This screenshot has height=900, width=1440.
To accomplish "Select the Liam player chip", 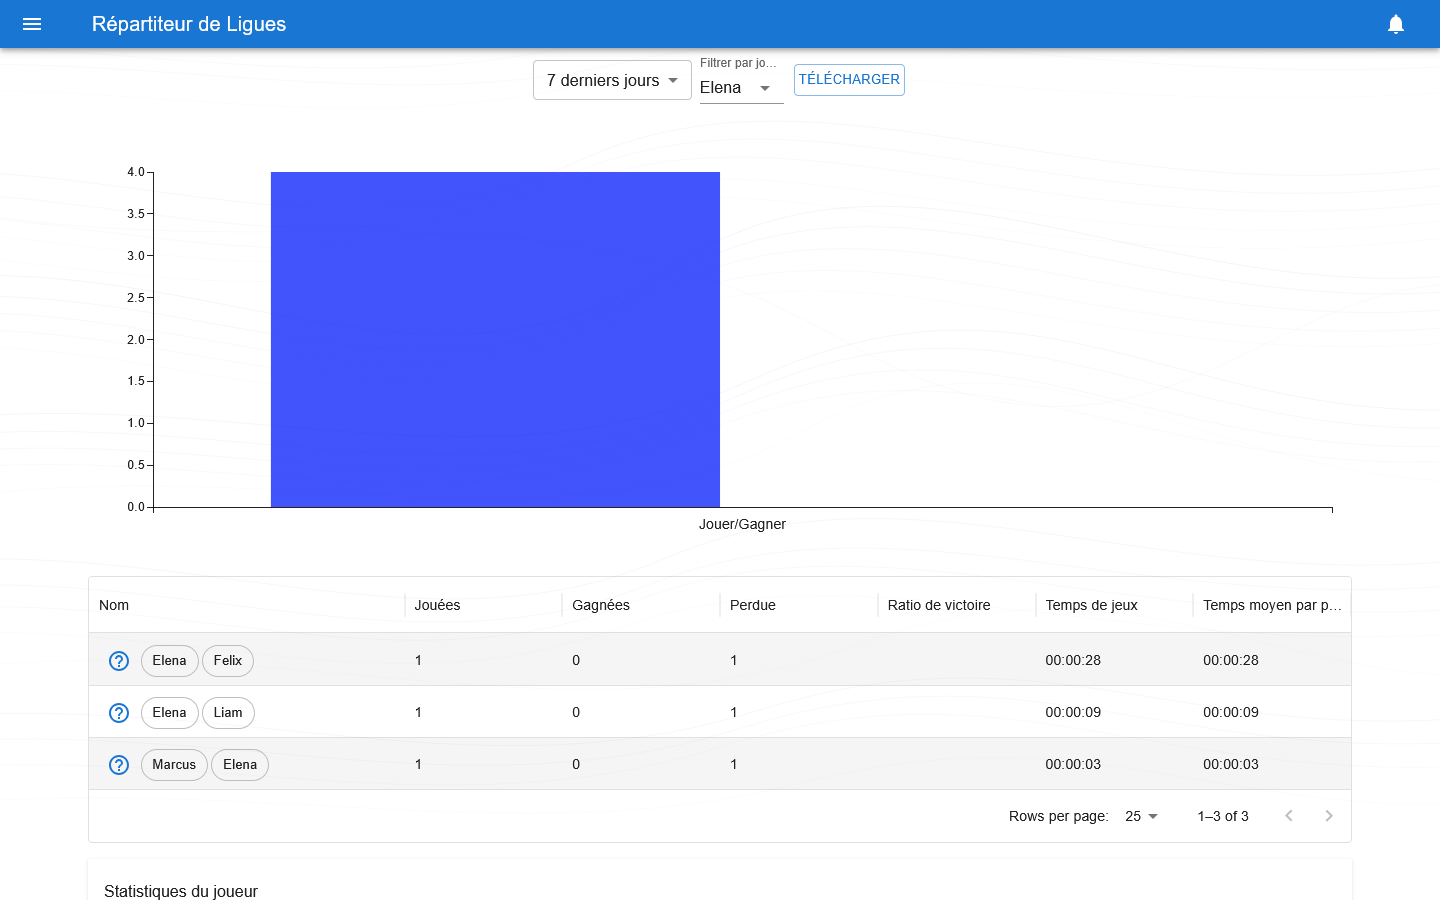I will (228, 713).
